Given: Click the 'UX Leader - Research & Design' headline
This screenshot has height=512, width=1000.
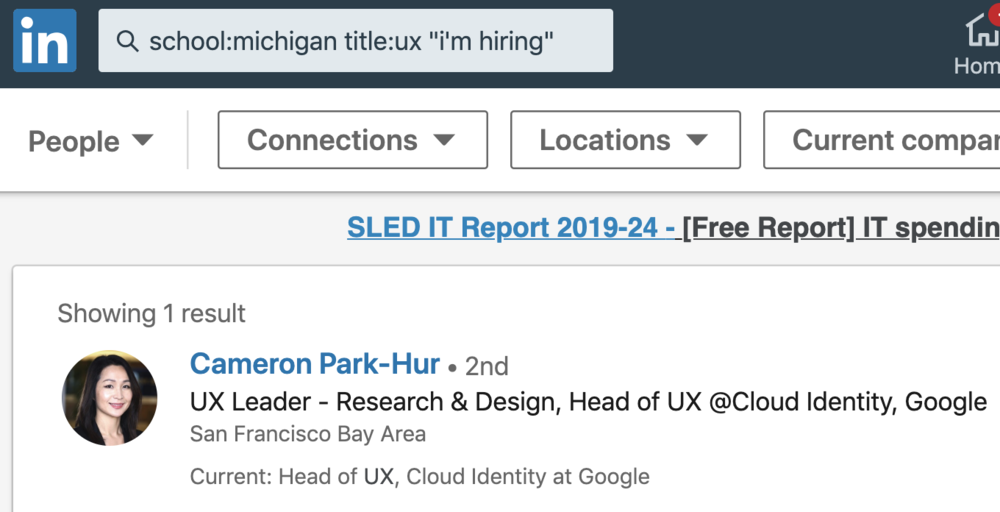Looking at the screenshot, I should pyautogui.click(x=589, y=402).
